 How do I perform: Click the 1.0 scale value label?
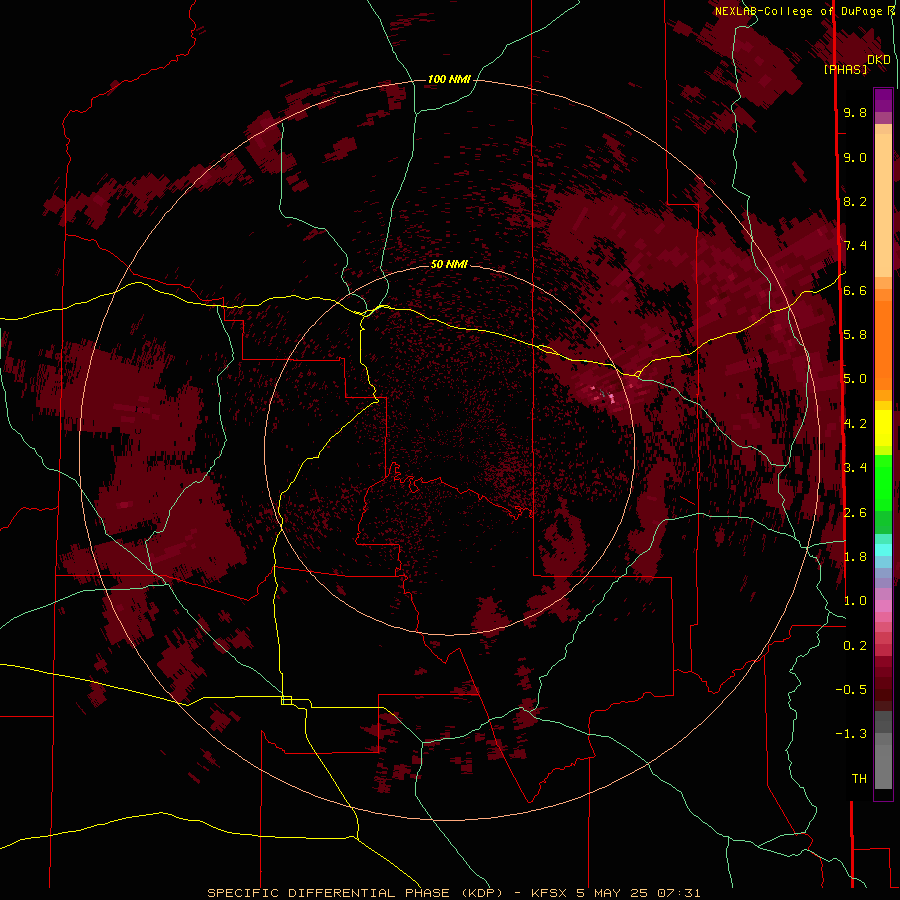coord(855,601)
